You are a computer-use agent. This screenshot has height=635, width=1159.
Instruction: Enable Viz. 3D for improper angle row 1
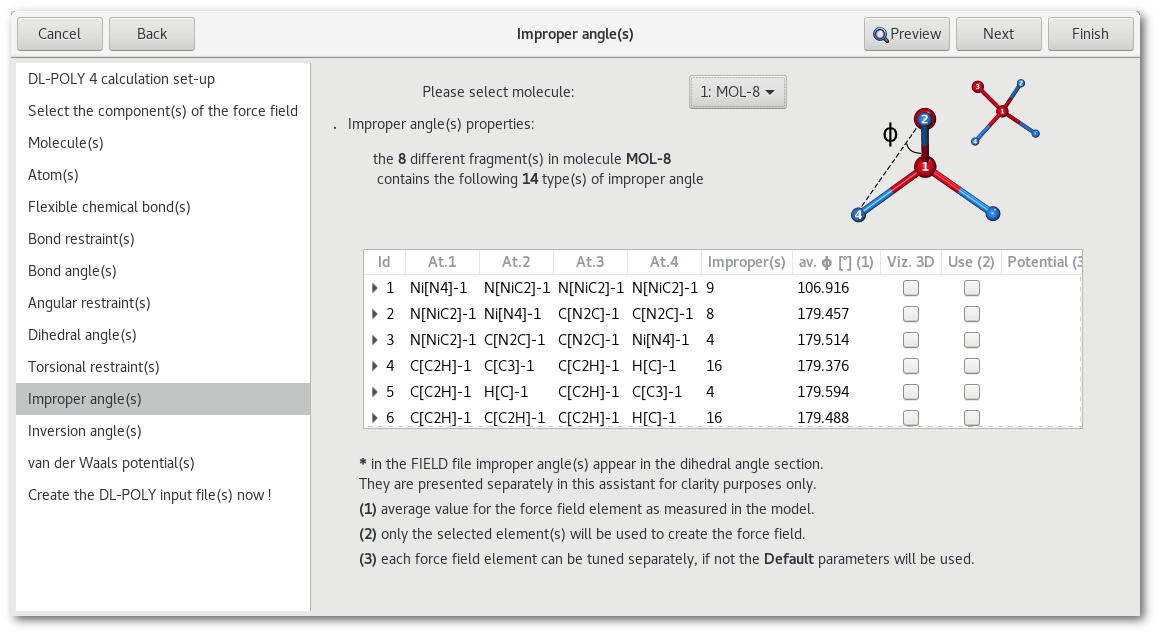tap(910, 288)
